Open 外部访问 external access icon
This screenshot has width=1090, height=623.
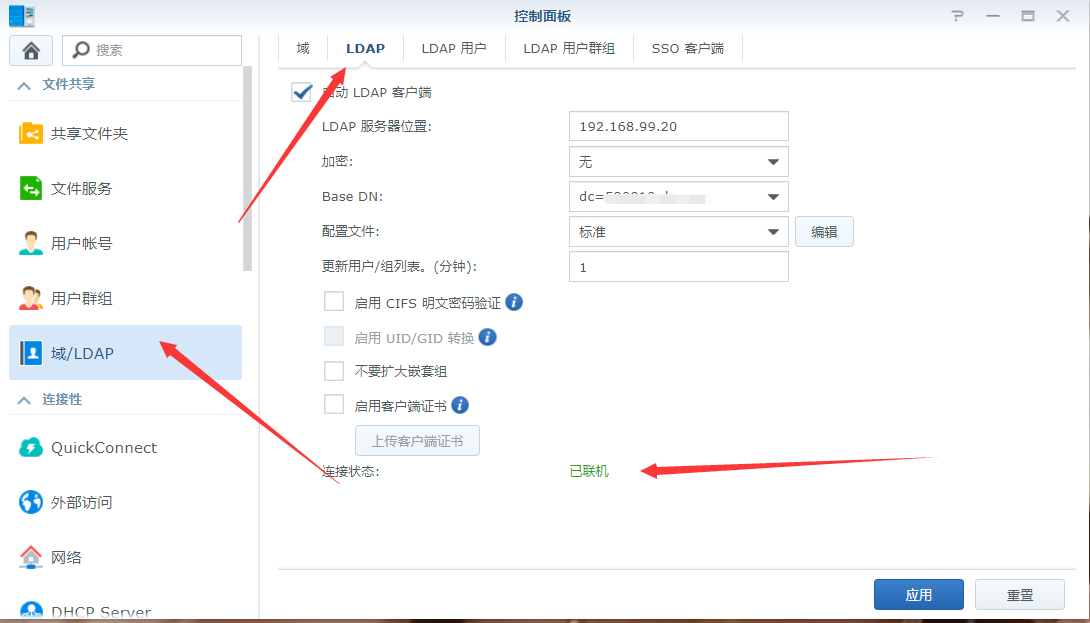31,502
